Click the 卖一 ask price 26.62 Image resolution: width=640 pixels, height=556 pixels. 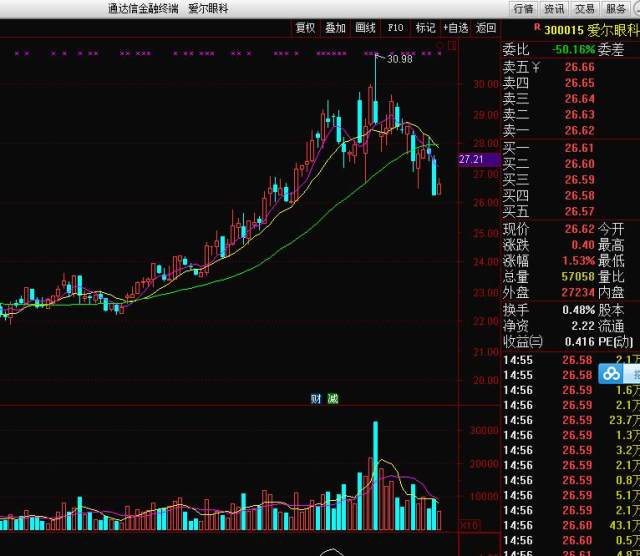point(579,130)
